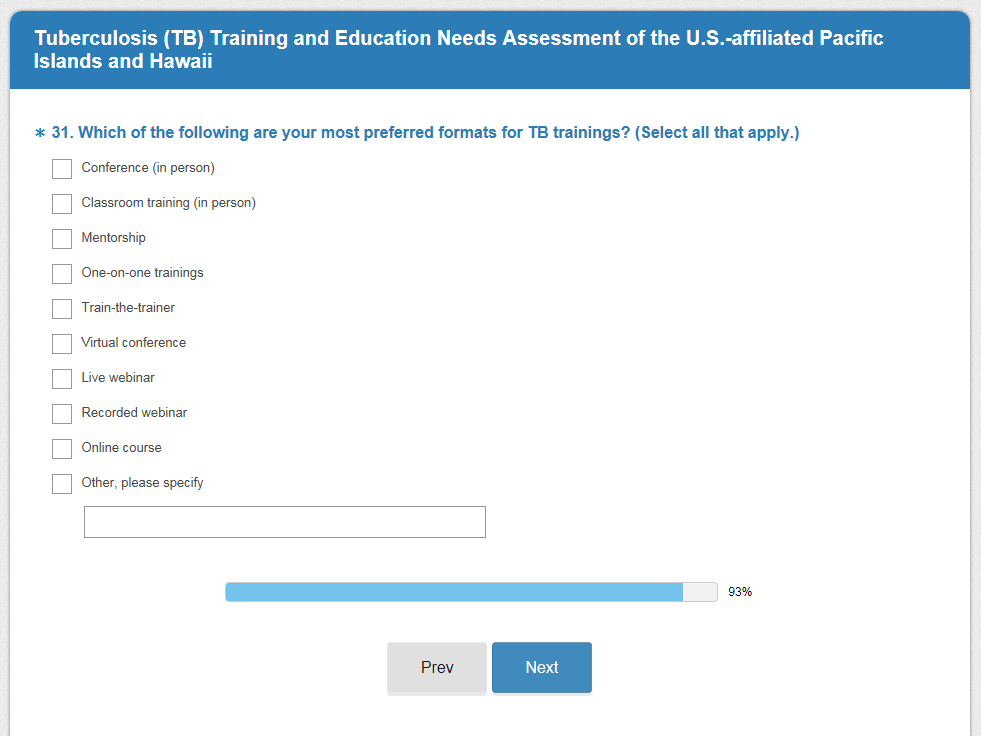The image size is (981, 736).
Task: Check the Online course box
Action: point(62,449)
